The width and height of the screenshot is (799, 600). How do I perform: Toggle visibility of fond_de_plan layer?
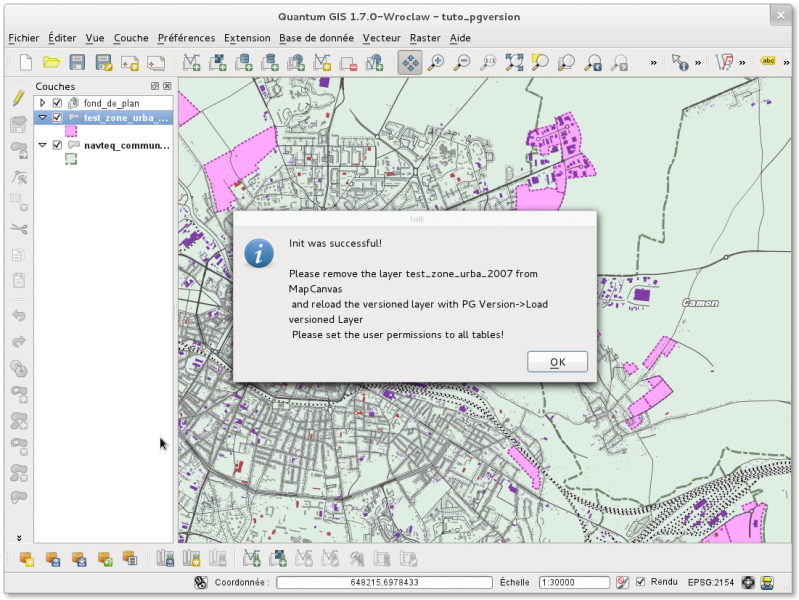pyautogui.click(x=57, y=103)
